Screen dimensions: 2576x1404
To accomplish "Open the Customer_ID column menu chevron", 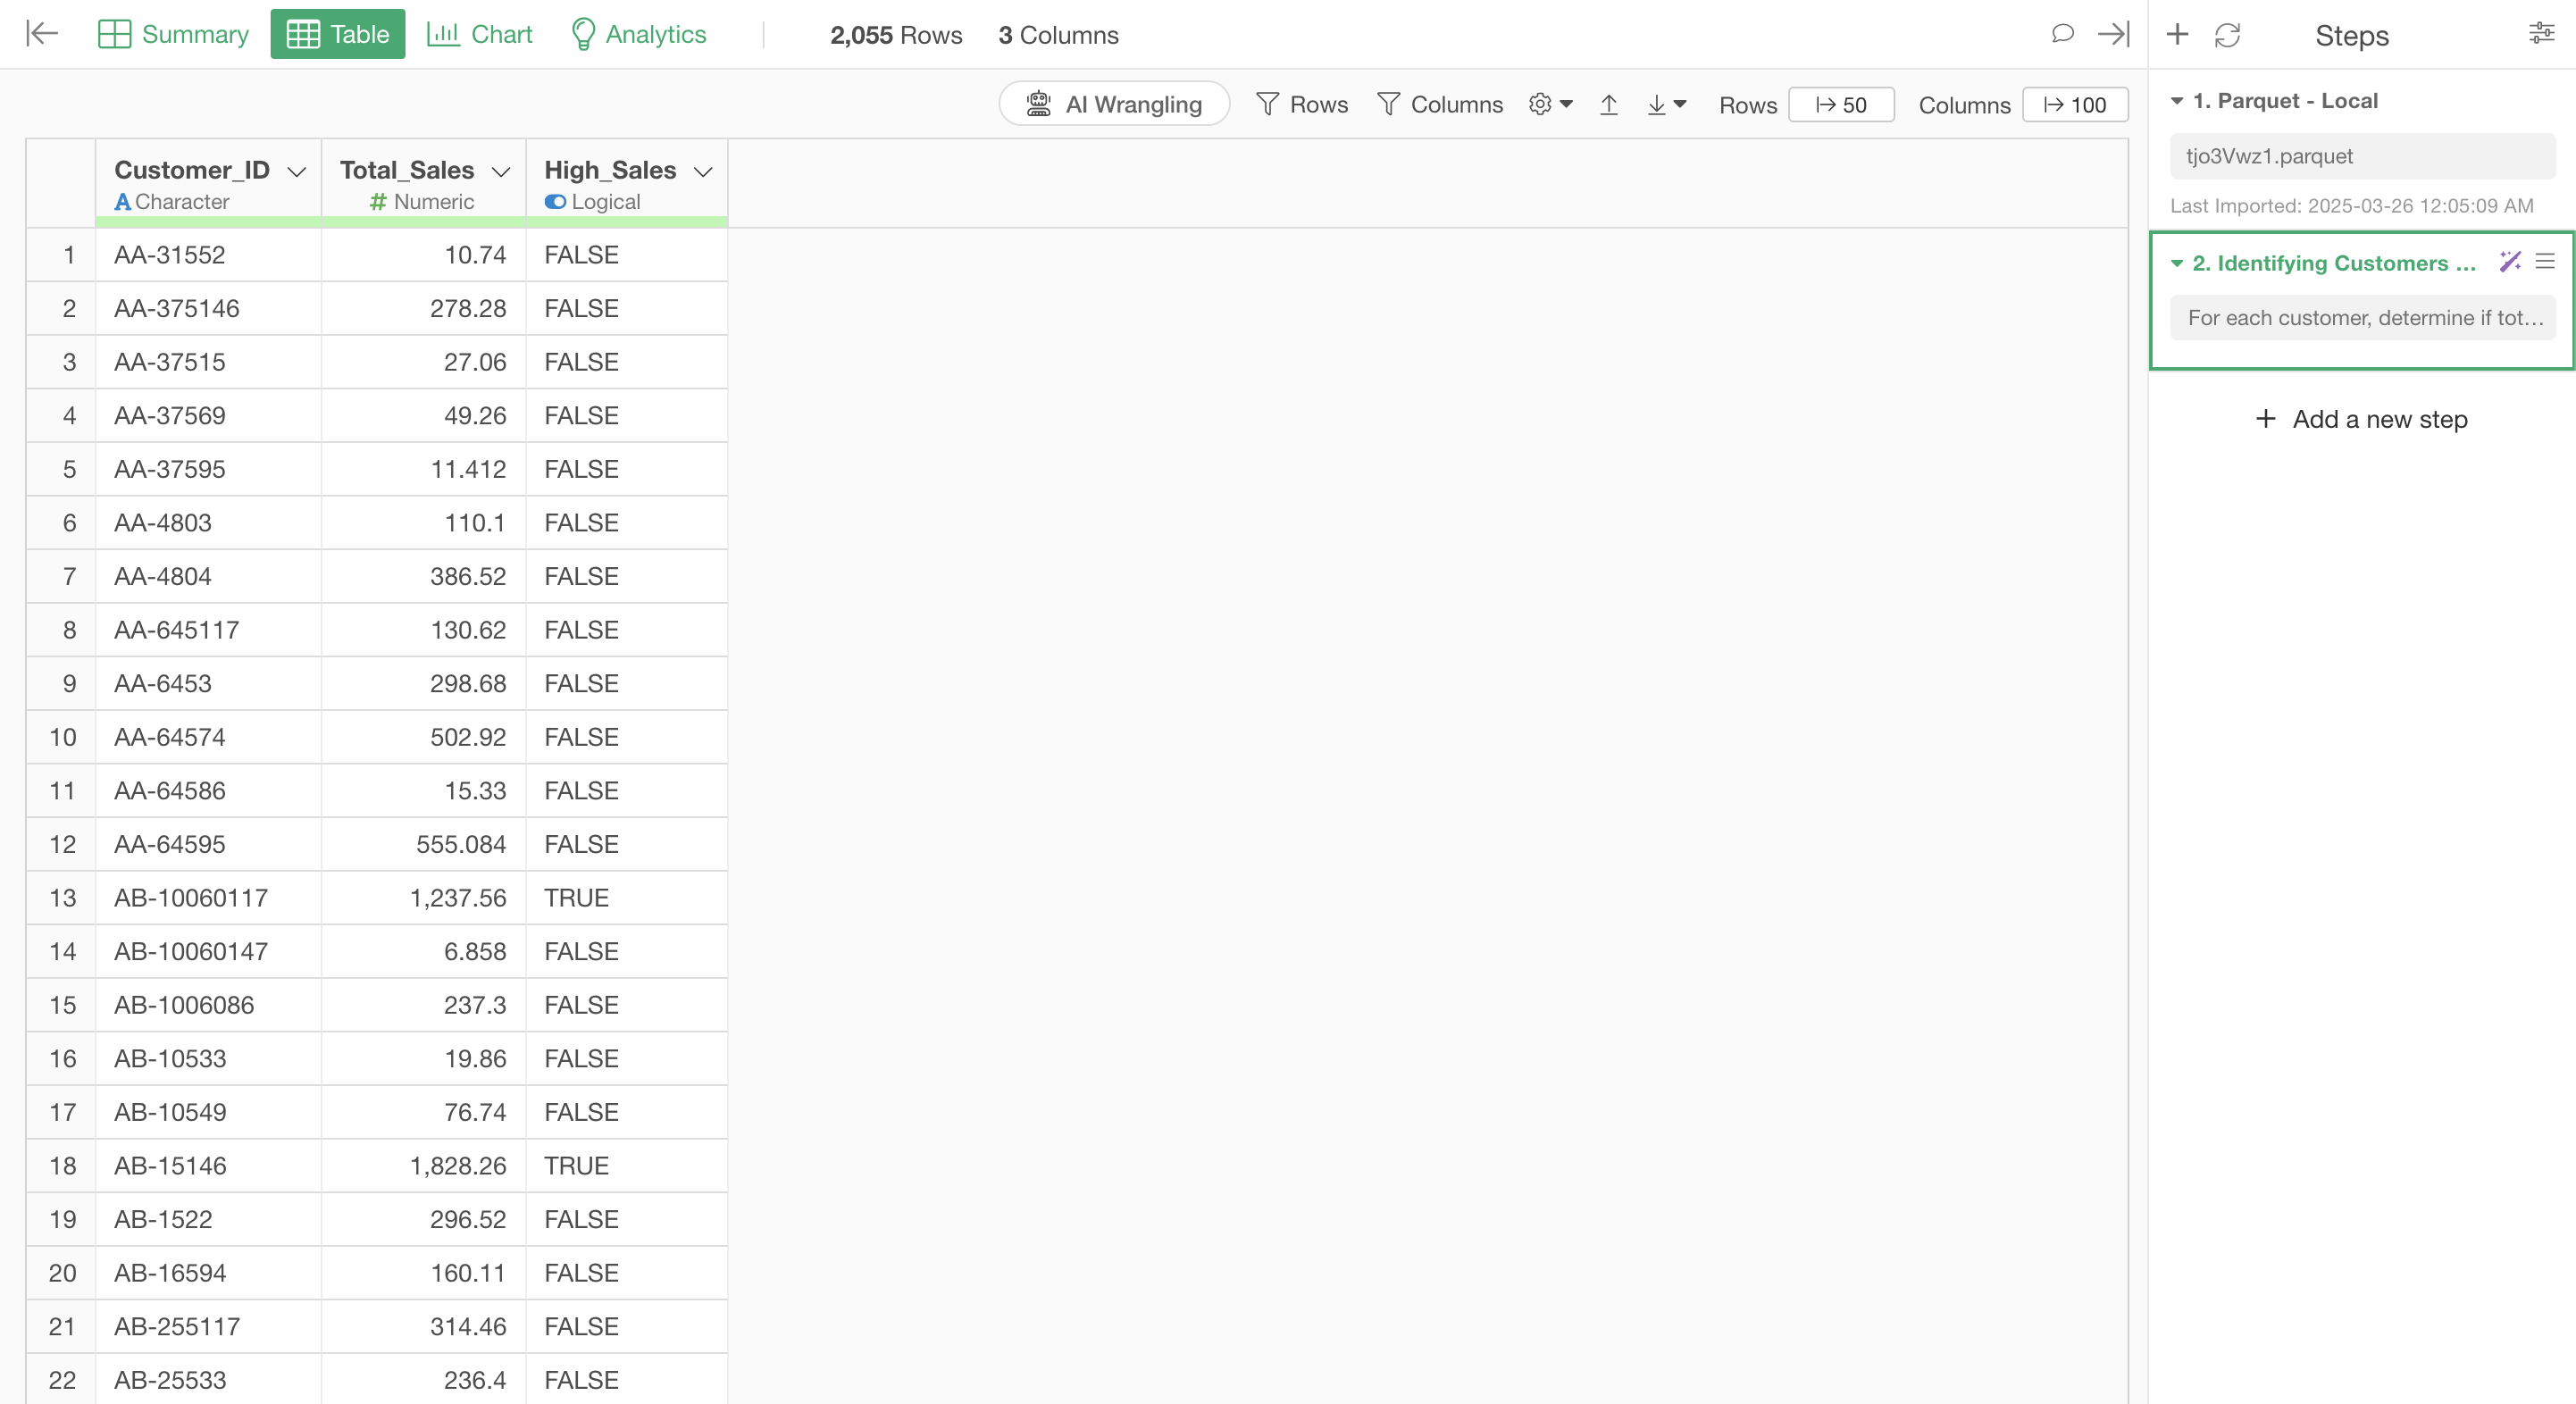I will 296,172.
